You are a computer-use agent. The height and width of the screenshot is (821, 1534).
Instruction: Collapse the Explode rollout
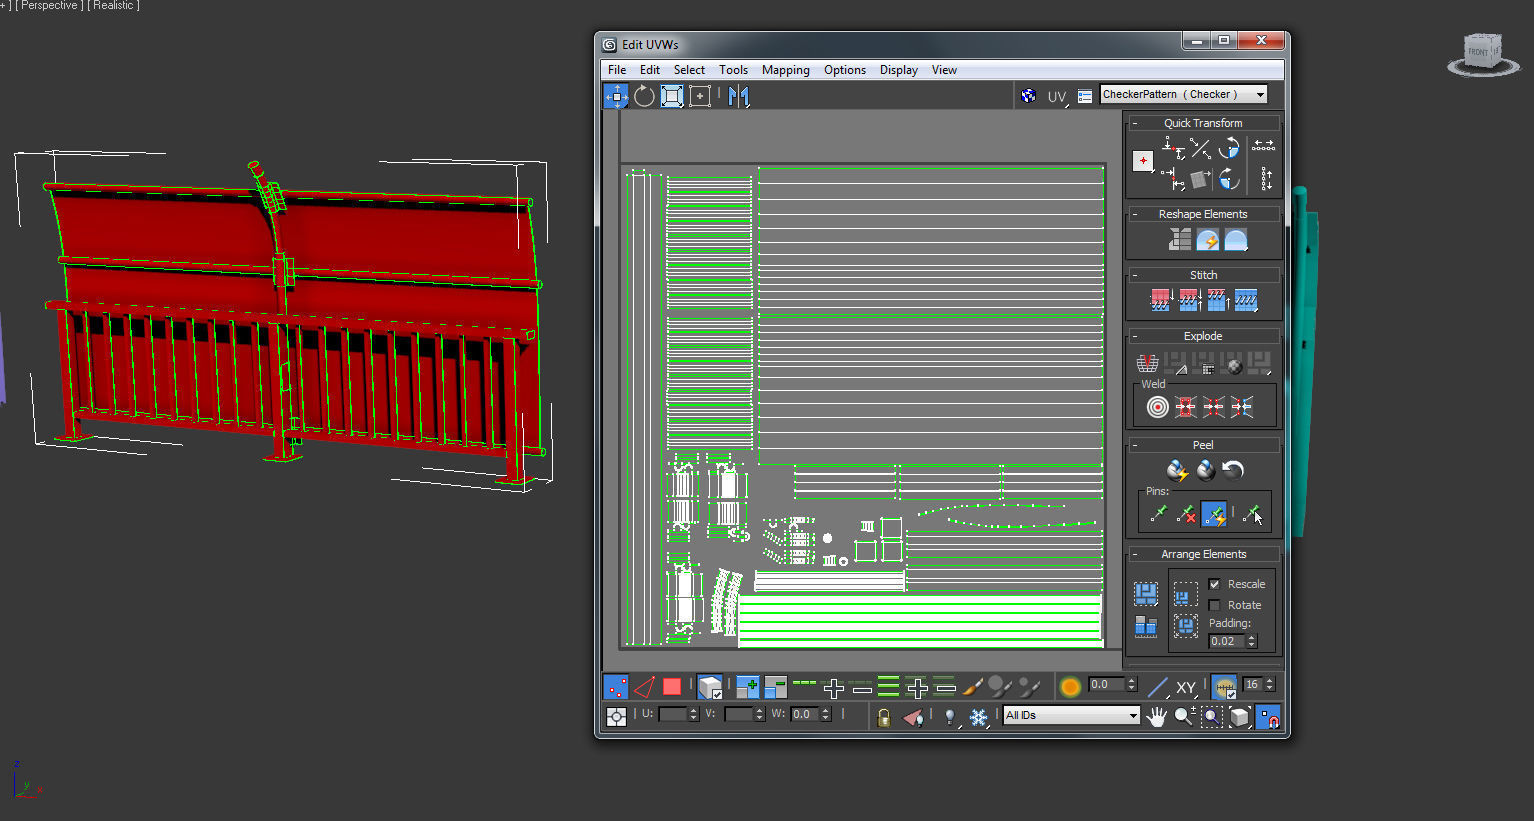[x=1135, y=336]
